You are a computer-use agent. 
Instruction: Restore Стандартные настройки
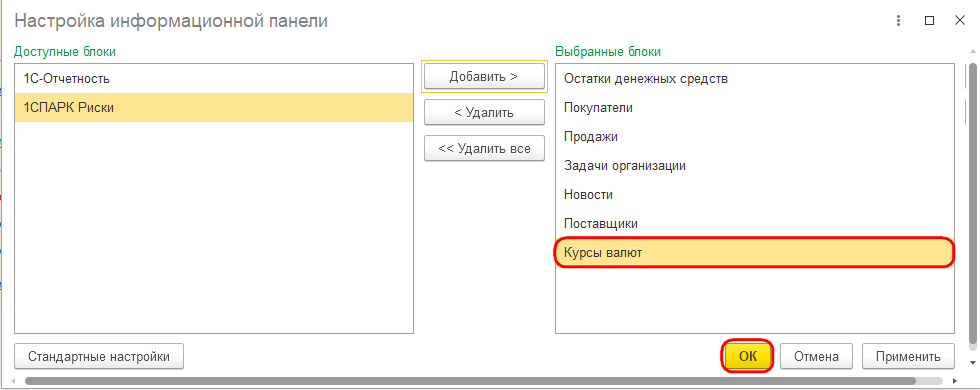pyautogui.click(x=99, y=357)
